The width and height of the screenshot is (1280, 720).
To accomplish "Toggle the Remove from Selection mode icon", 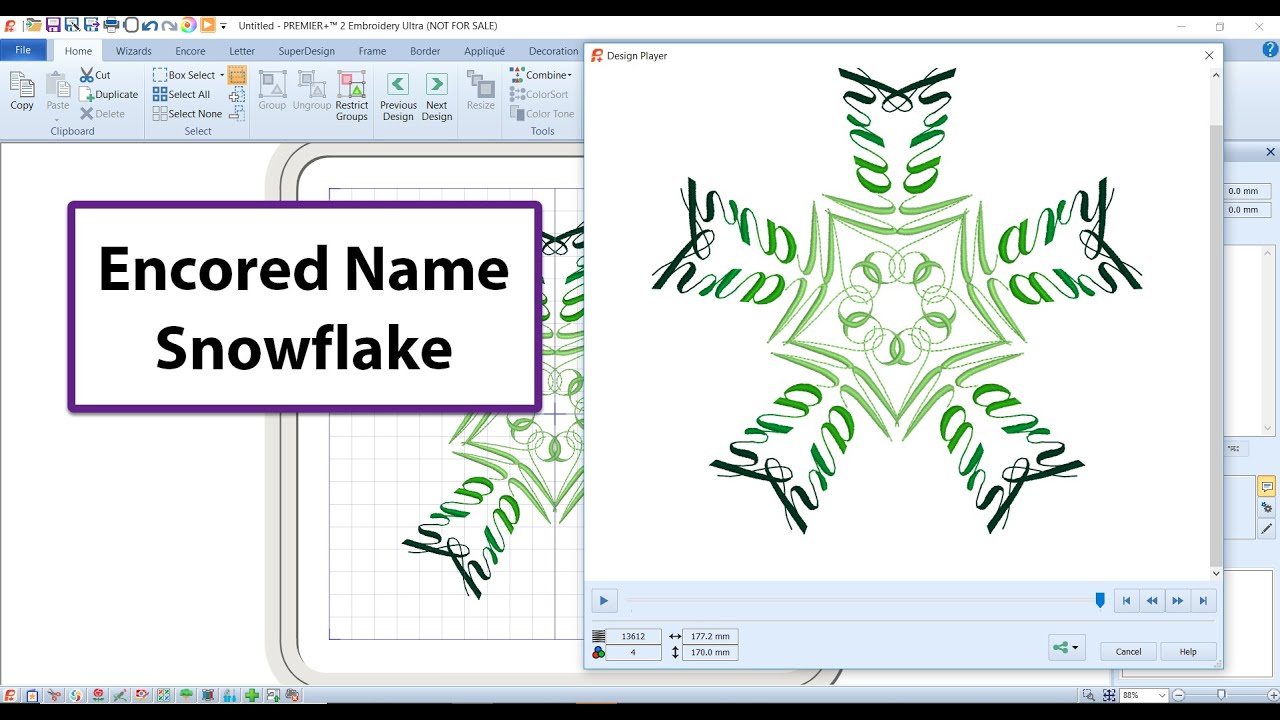I will pos(237,114).
